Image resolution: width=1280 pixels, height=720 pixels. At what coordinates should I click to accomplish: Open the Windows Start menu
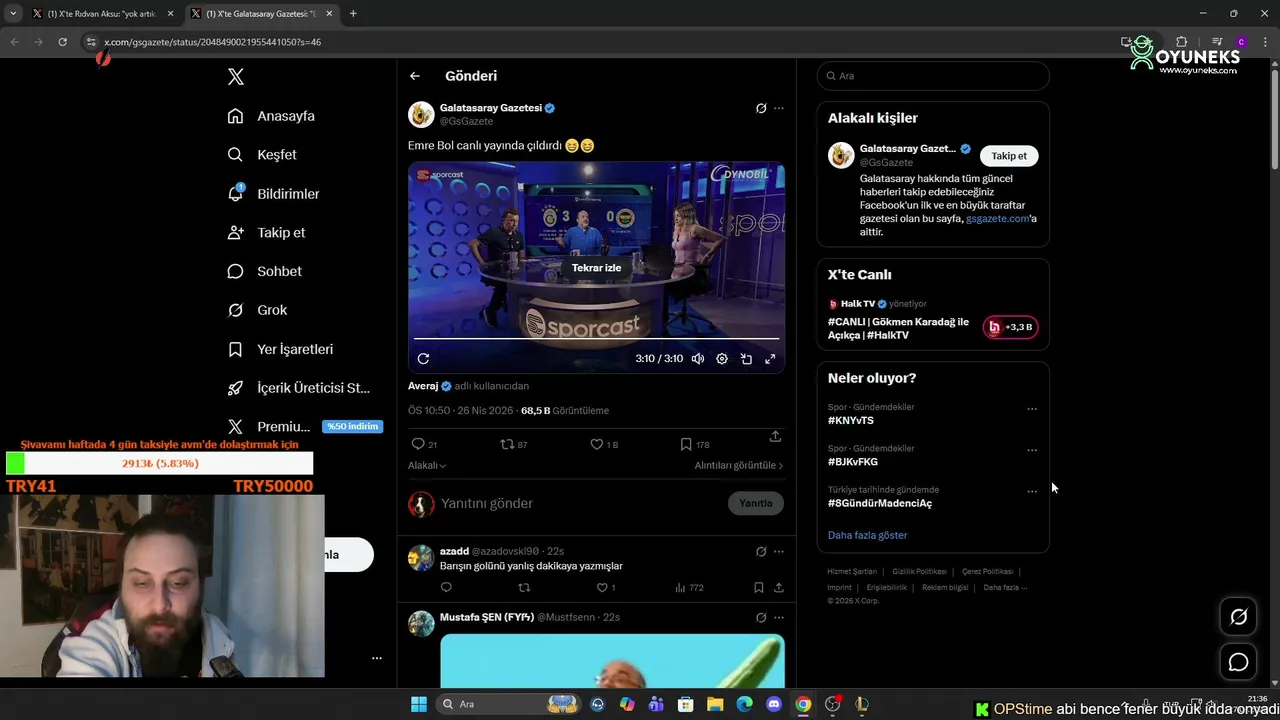point(419,704)
